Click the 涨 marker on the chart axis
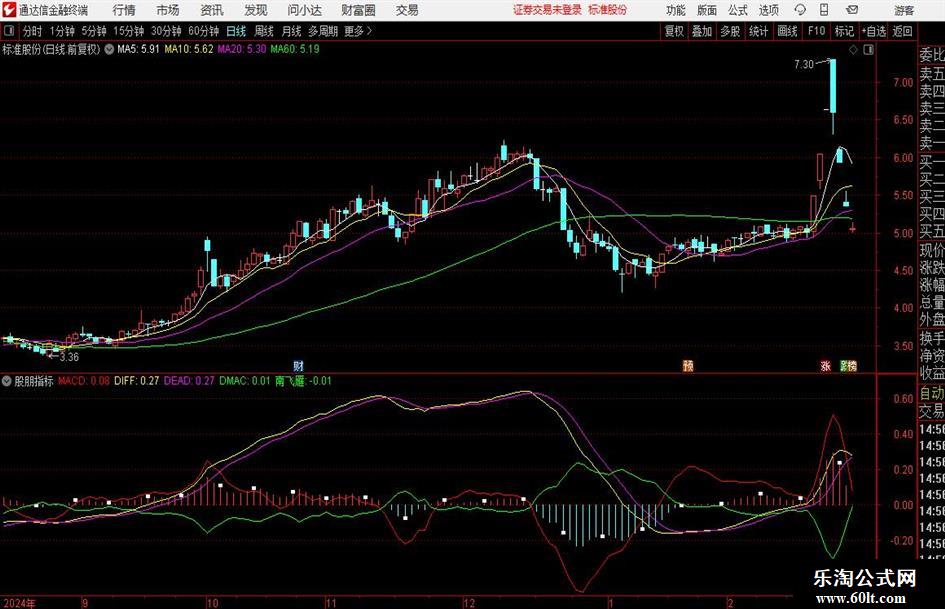Viewport: 945px width, 609px height. pos(826,366)
